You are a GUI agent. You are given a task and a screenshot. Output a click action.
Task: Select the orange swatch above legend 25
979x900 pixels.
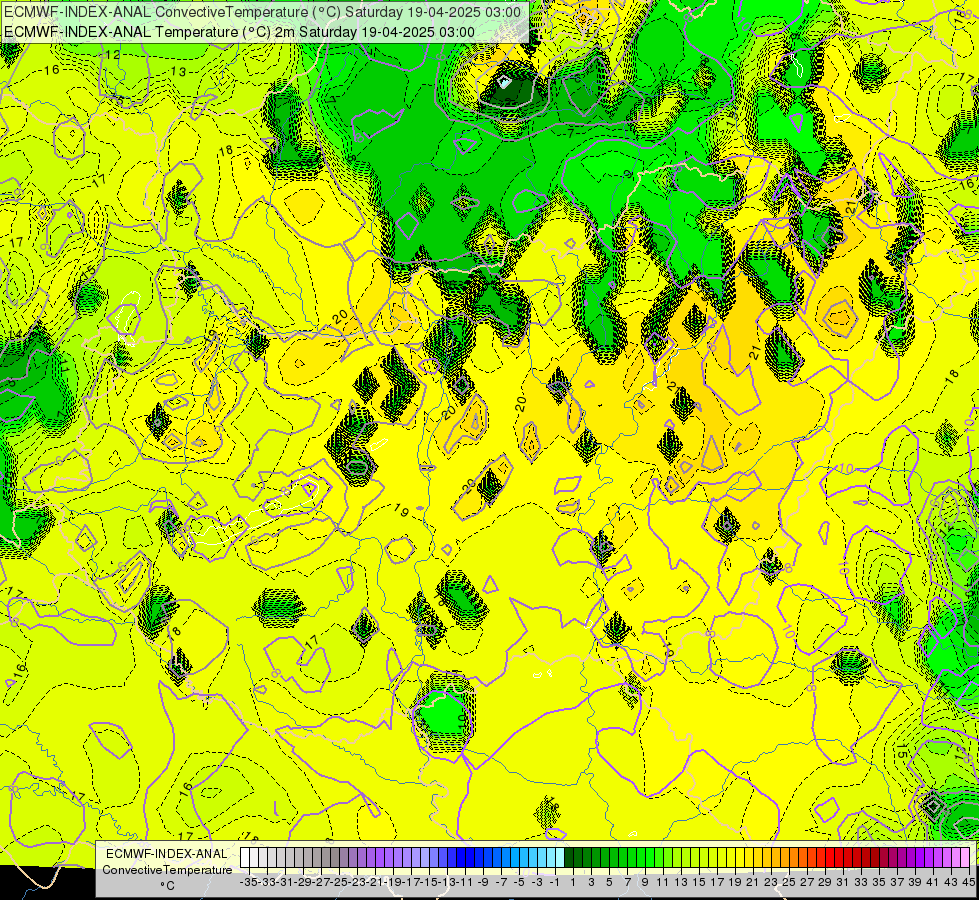pos(794,857)
